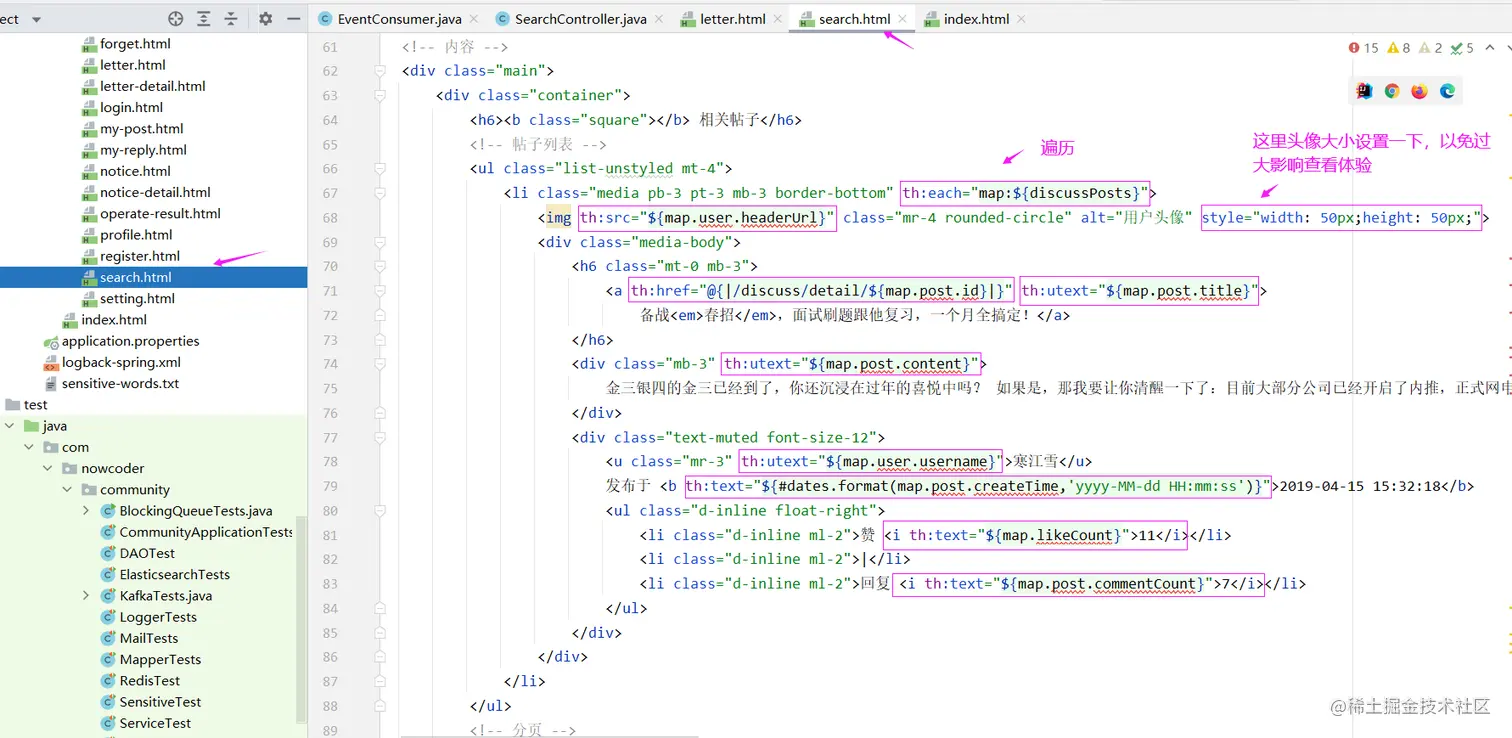The image size is (1512, 738).
Task: Click green typo indicator showing 5
Action: (1462, 47)
